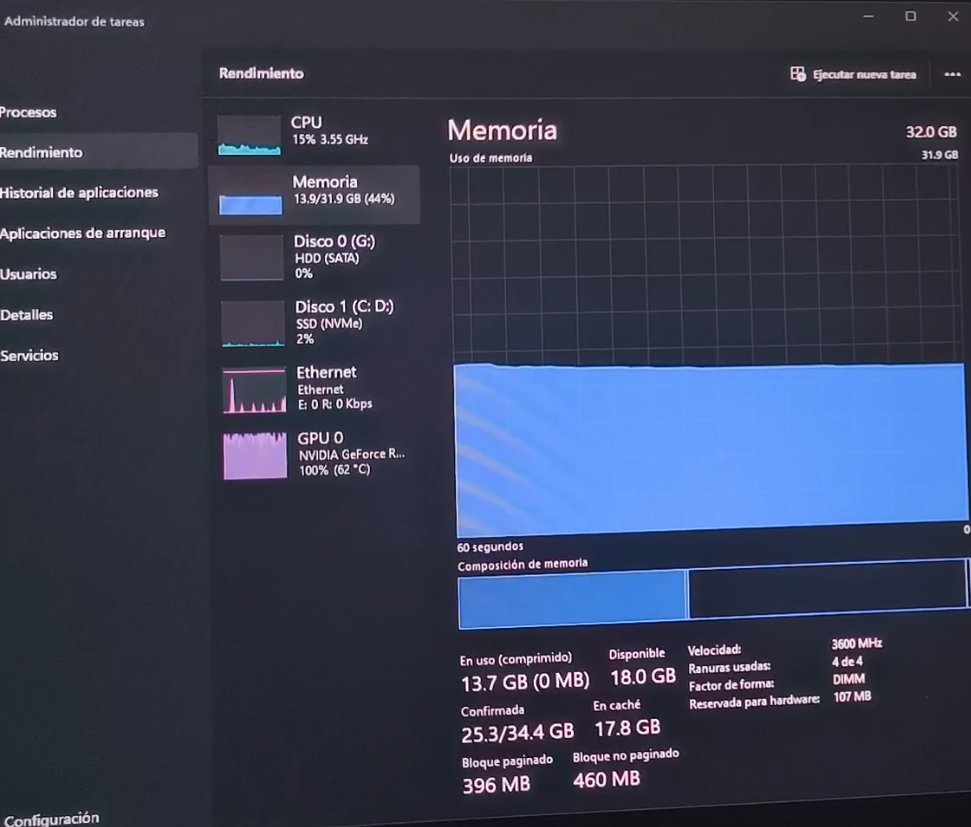This screenshot has width=971, height=827.
Task: Go to the Procesos tab
Action: click(x=30, y=112)
